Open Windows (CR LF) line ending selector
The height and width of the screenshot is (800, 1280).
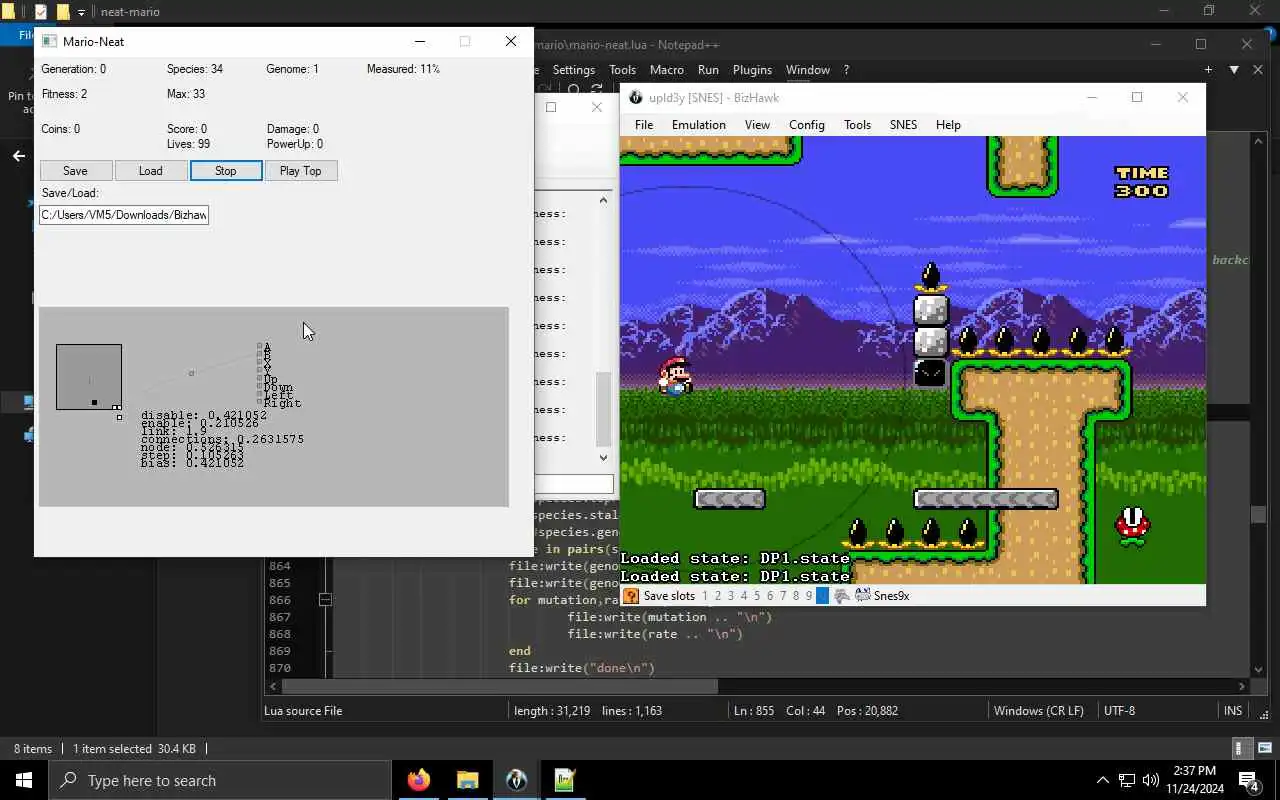click(x=1038, y=711)
